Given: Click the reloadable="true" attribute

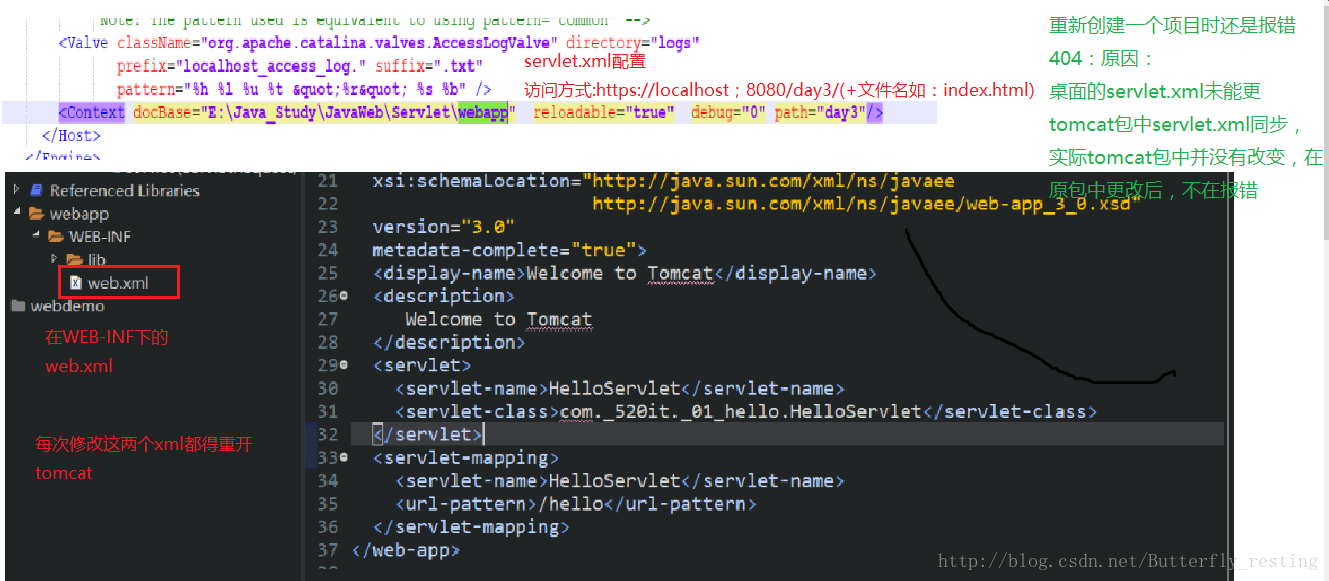Looking at the screenshot, I should point(604,113).
